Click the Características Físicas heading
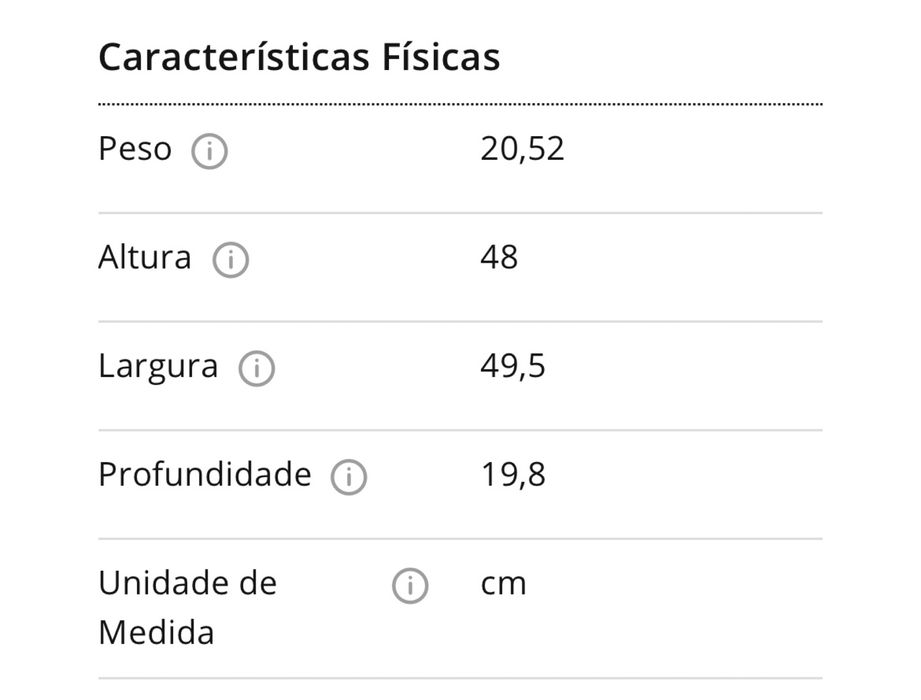Image resolution: width=921 pixels, height=700 pixels. 299,57
